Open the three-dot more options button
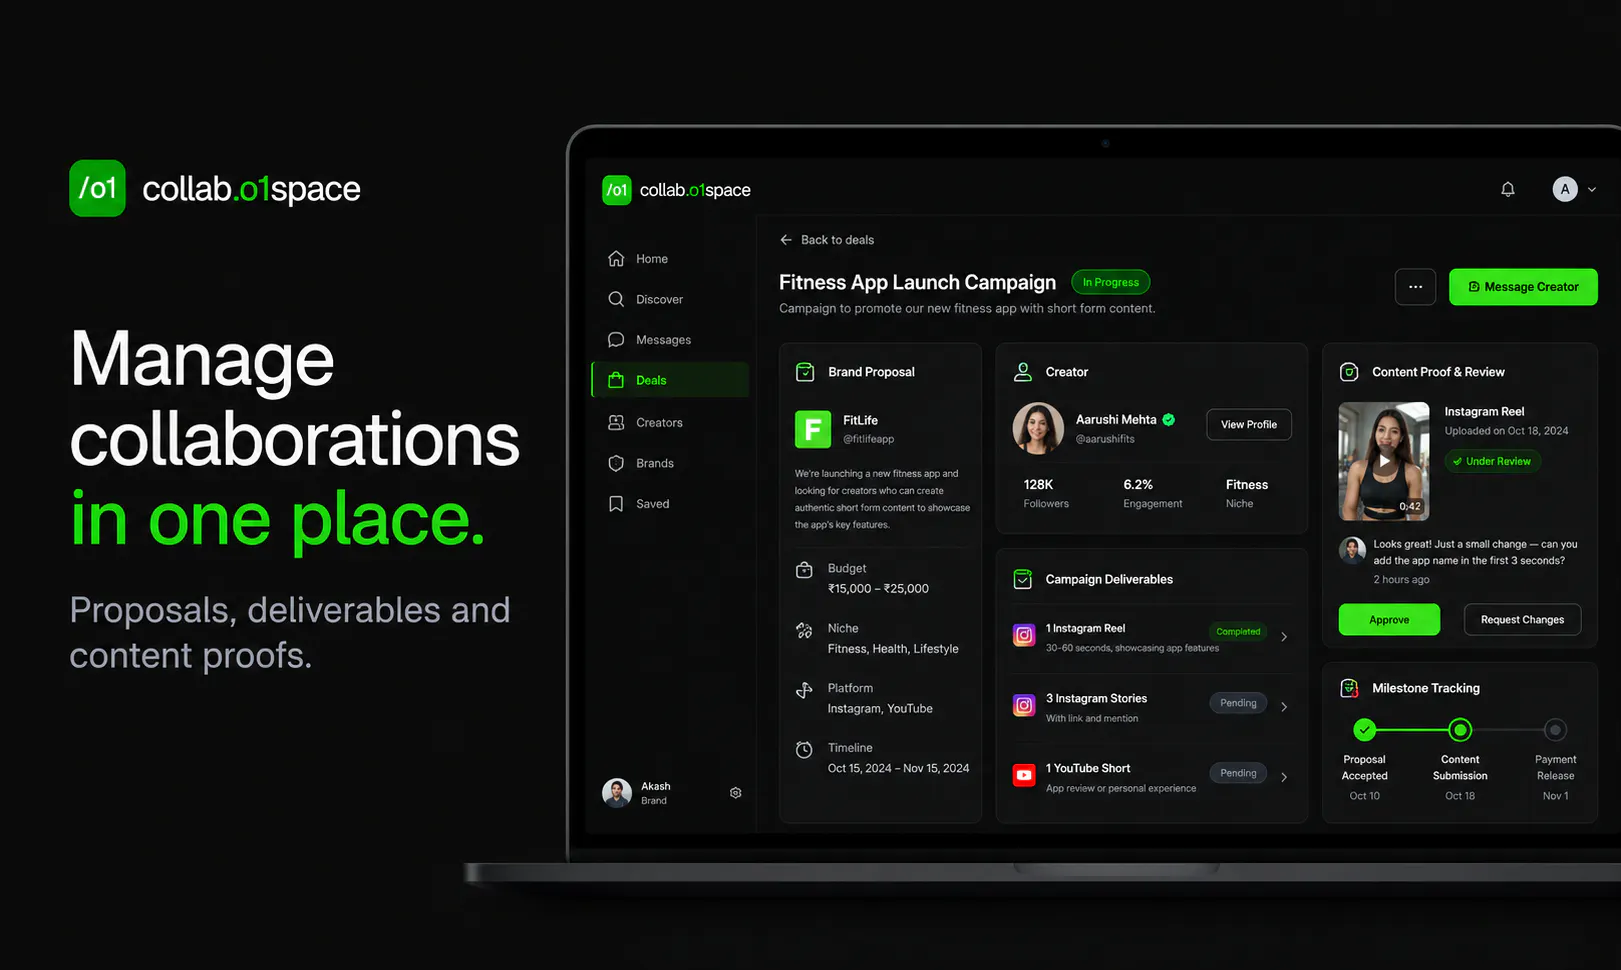1621x970 pixels. pyautogui.click(x=1415, y=287)
